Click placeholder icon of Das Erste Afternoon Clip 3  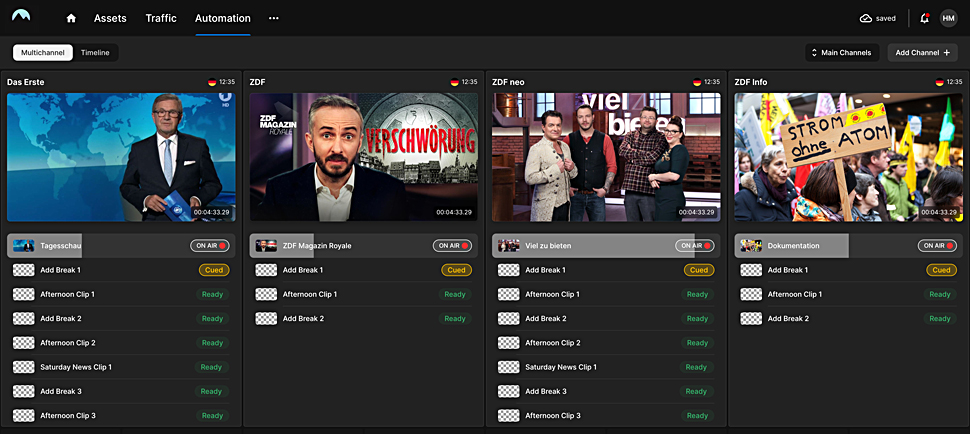click(x=24, y=415)
